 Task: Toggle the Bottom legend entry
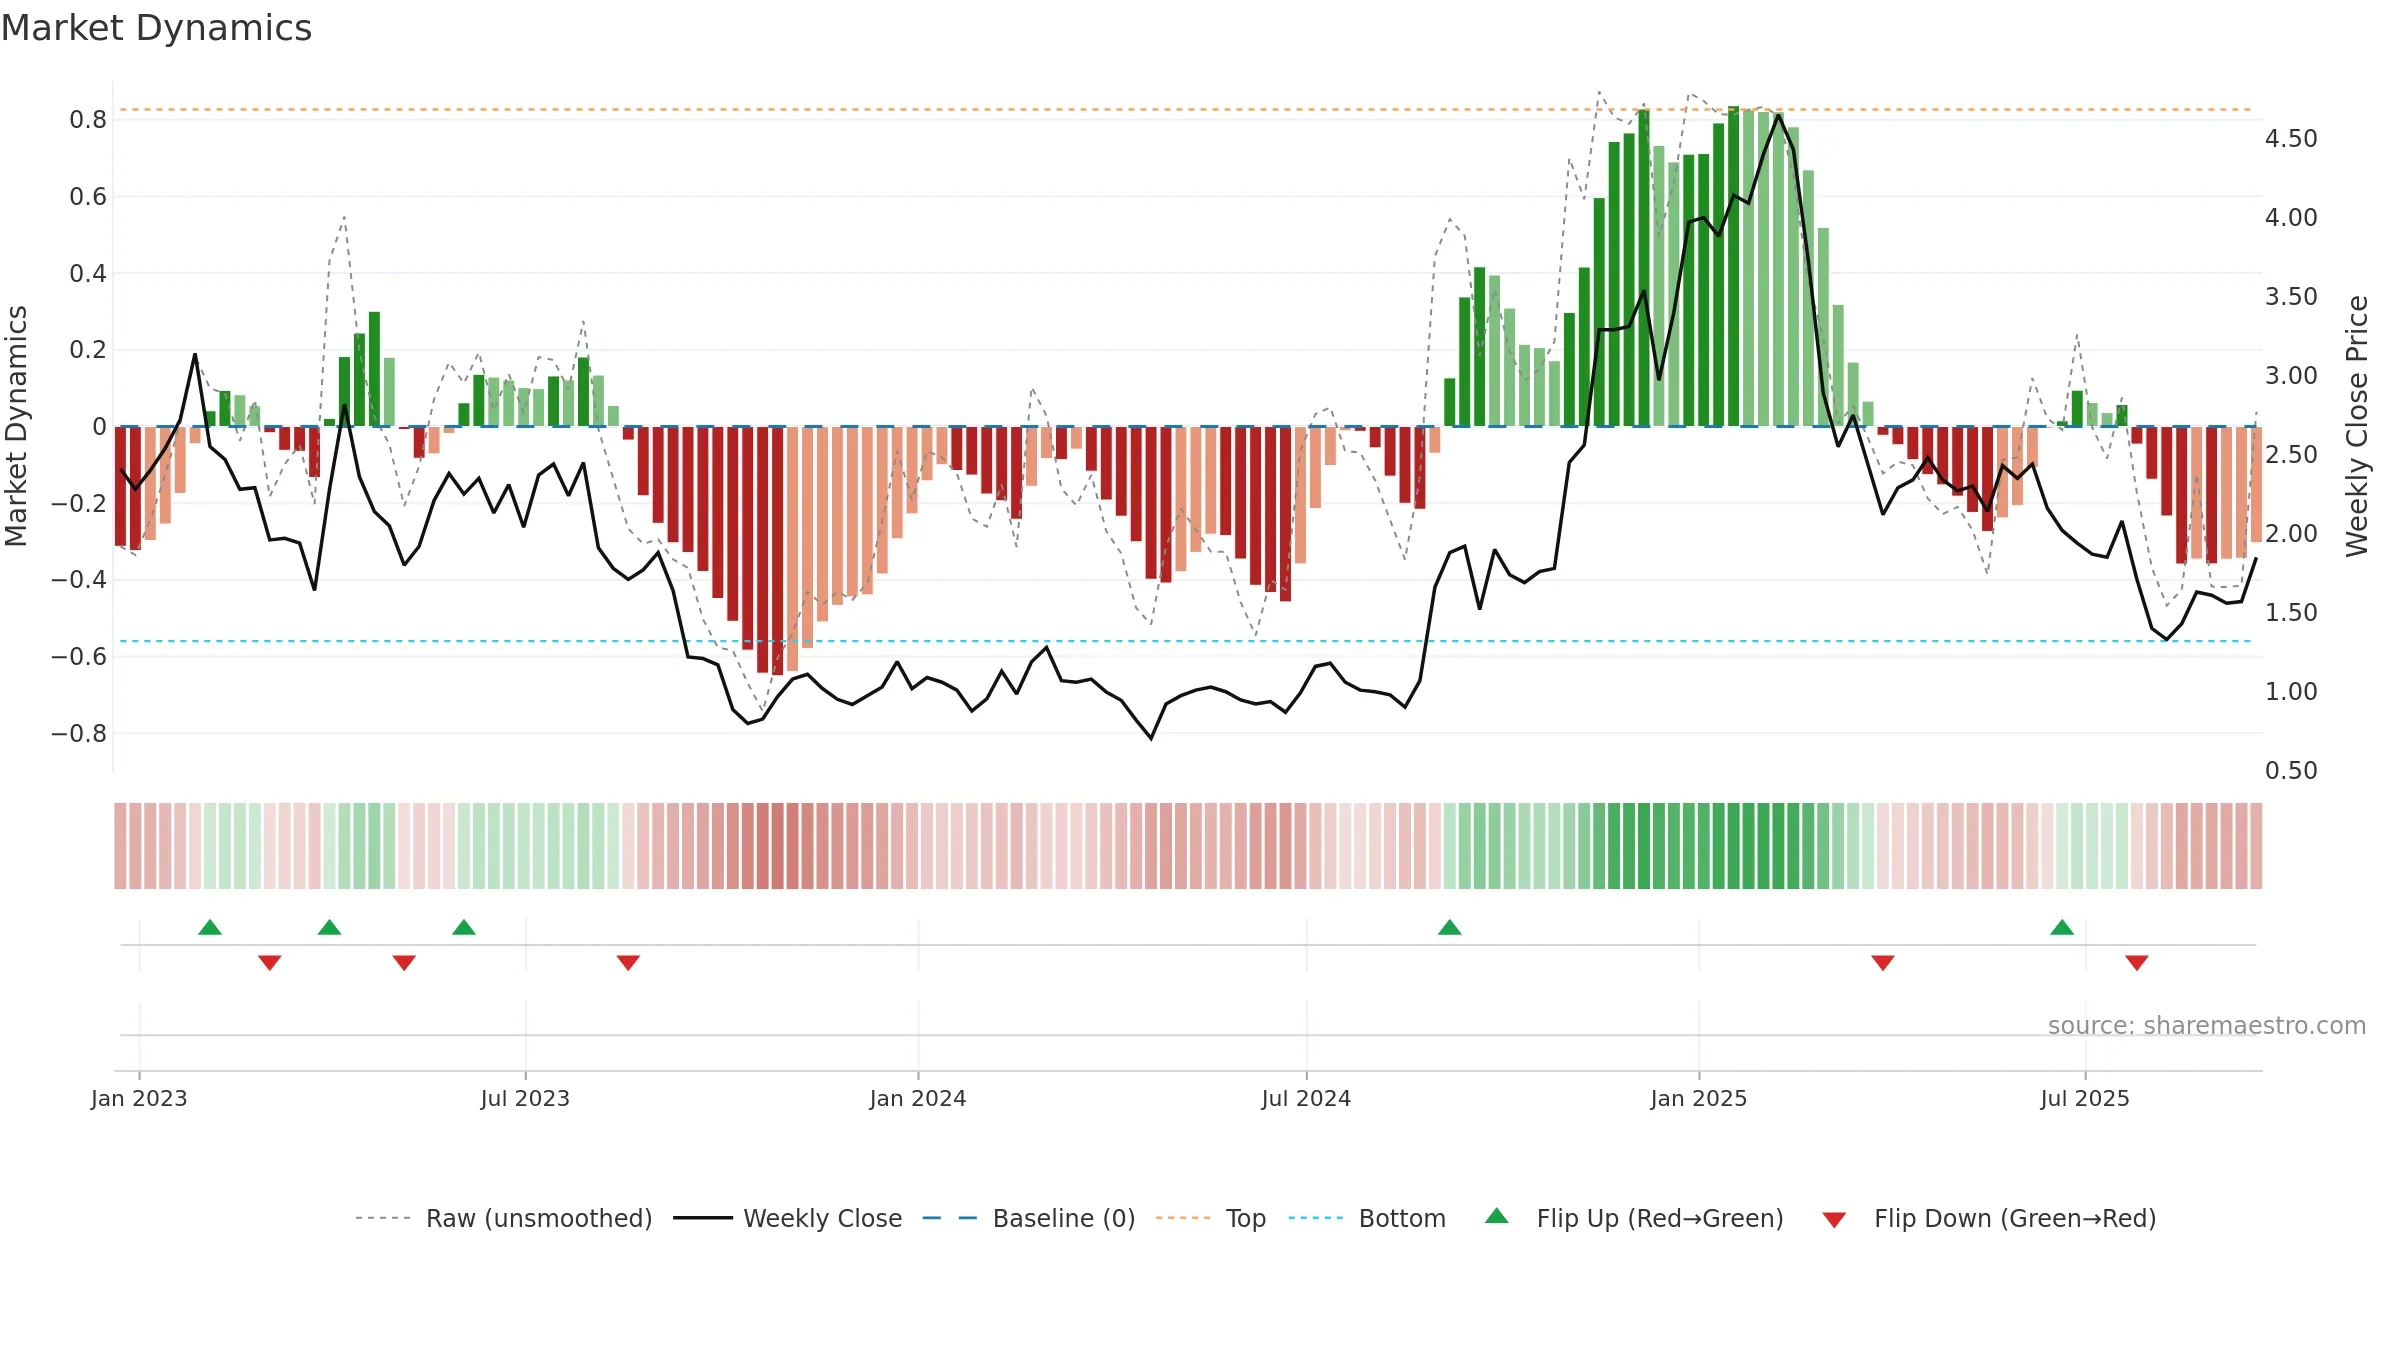coord(1367,1218)
